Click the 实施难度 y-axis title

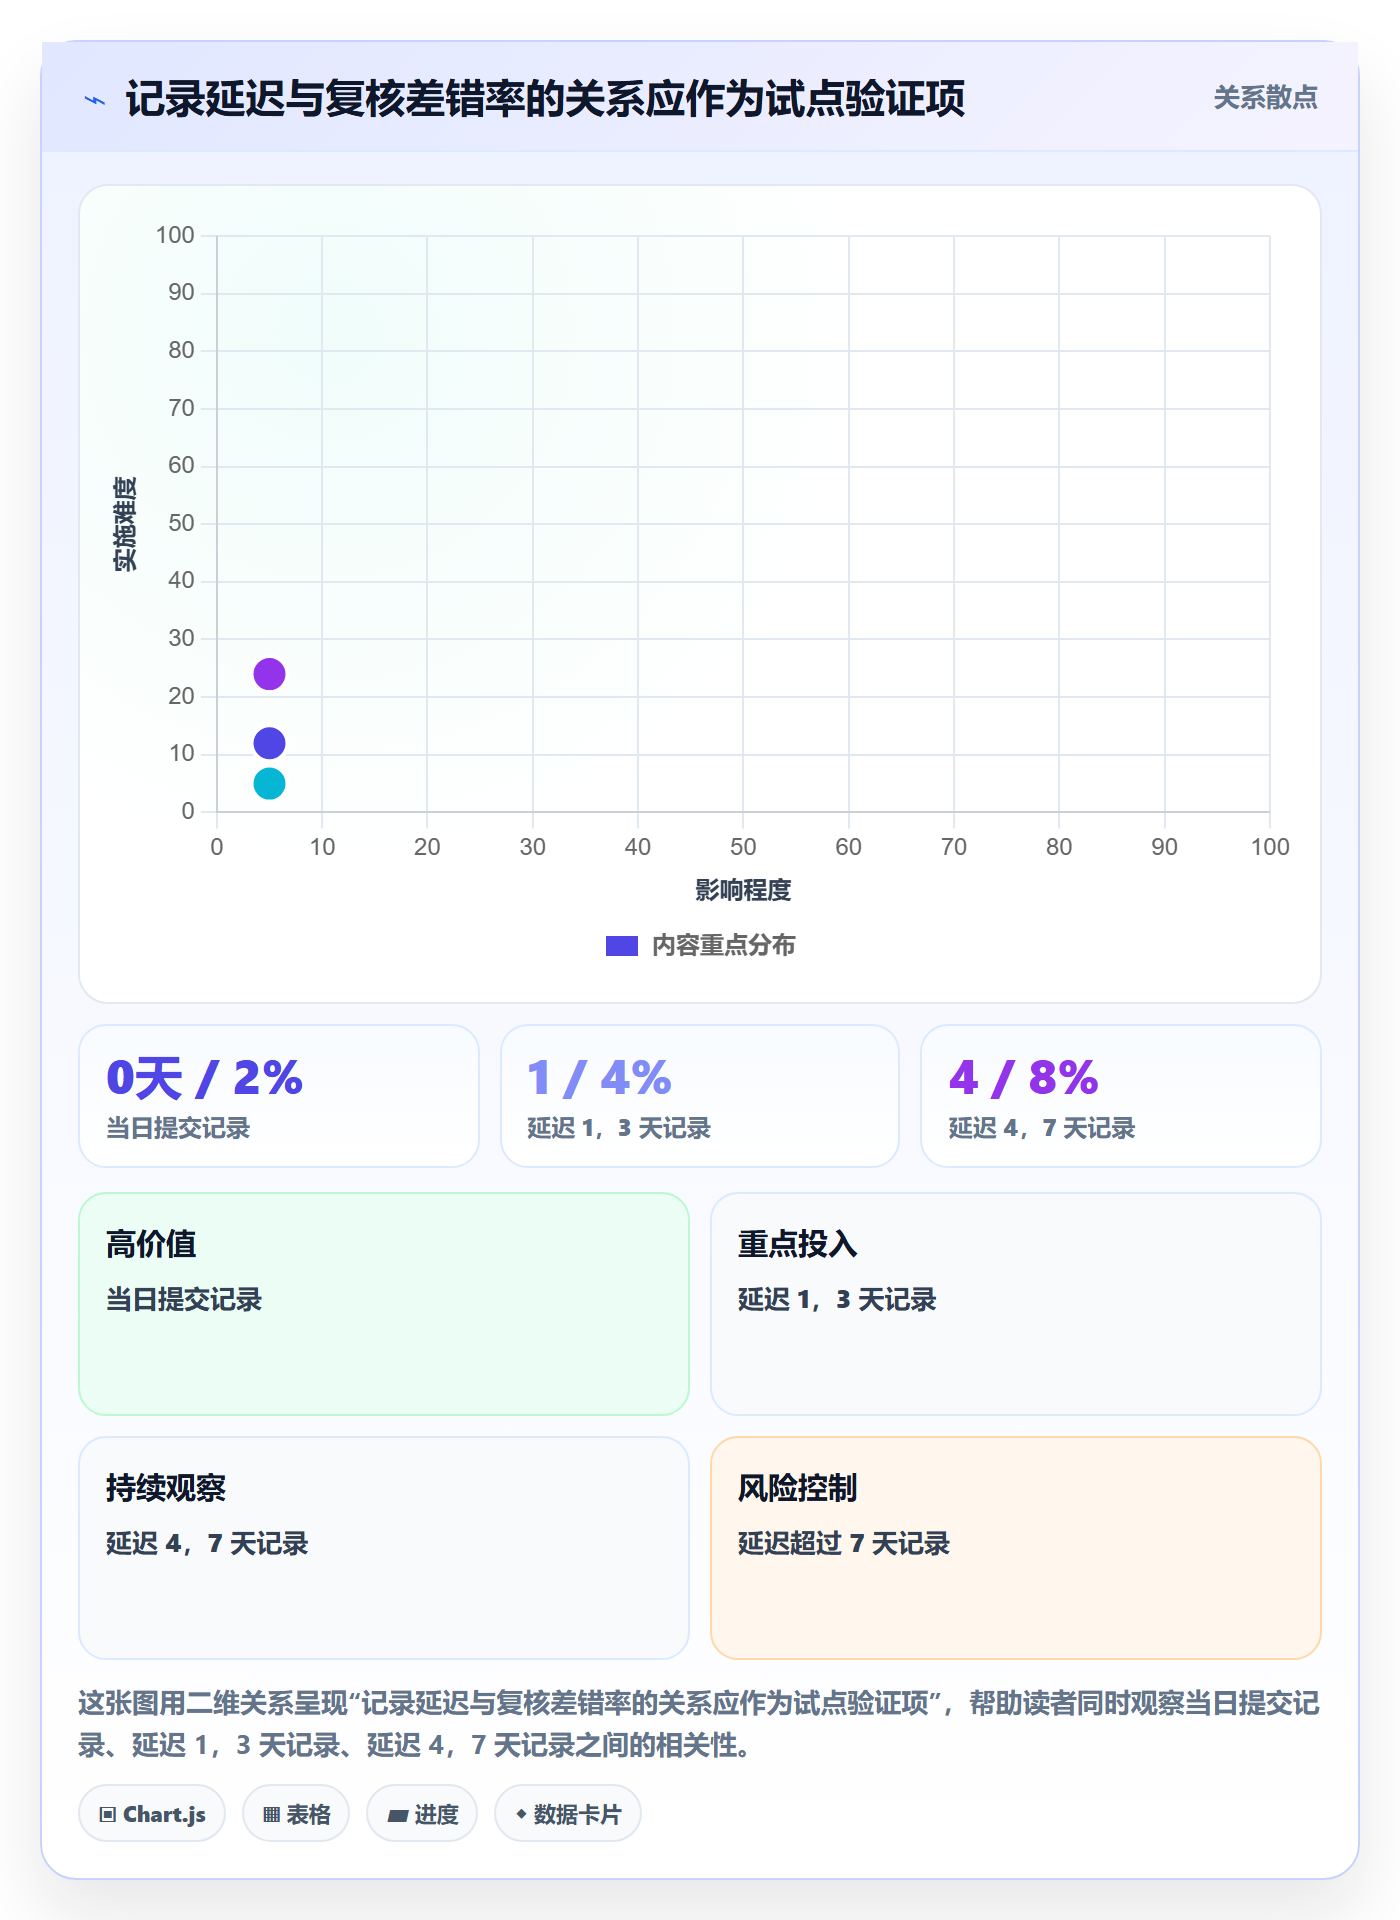coord(125,524)
